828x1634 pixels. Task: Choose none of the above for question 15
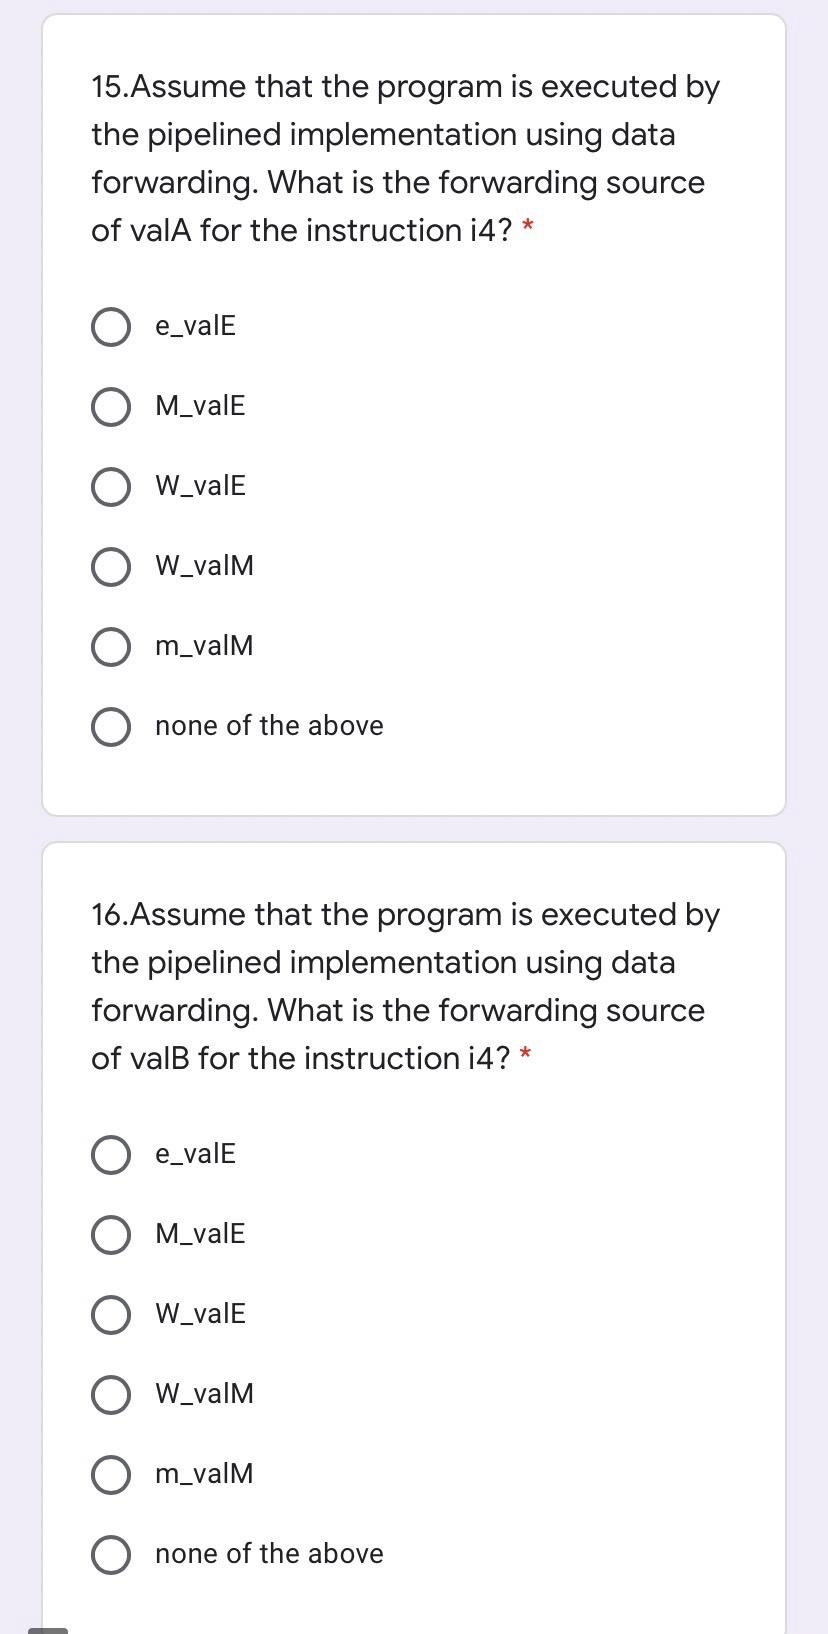[x=110, y=726]
